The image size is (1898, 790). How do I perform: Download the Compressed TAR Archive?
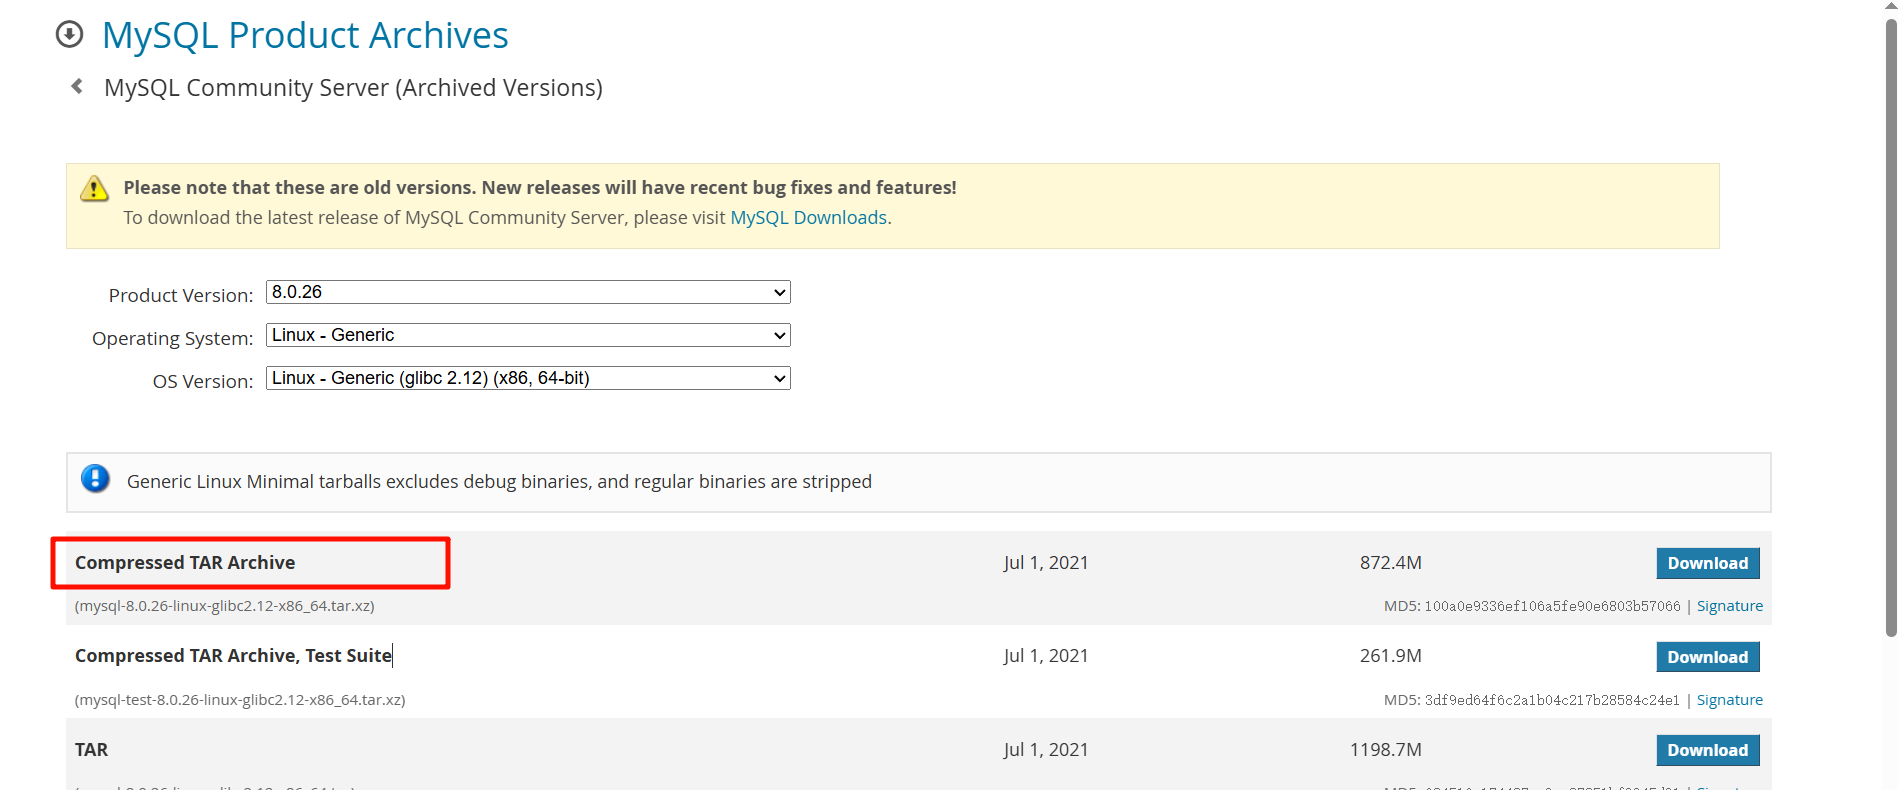1707,563
